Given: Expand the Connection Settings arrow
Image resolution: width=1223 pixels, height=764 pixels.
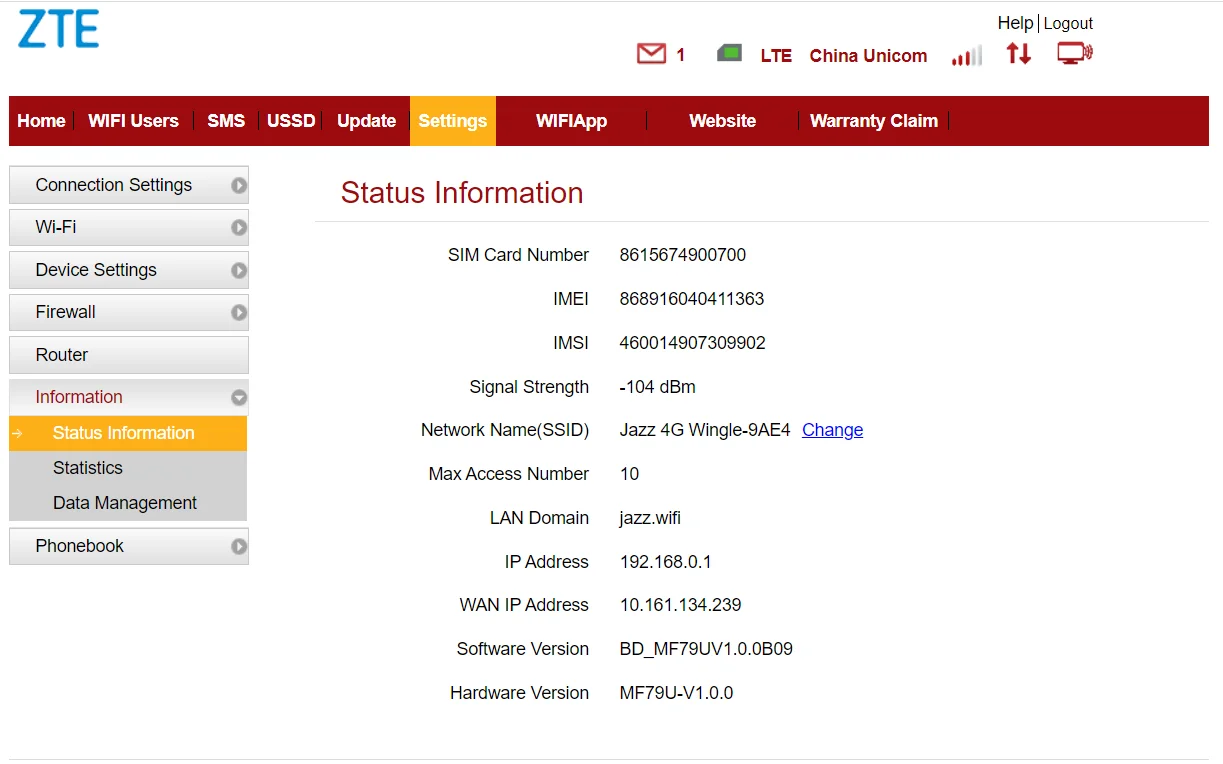Looking at the screenshot, I should pos(238,185).
